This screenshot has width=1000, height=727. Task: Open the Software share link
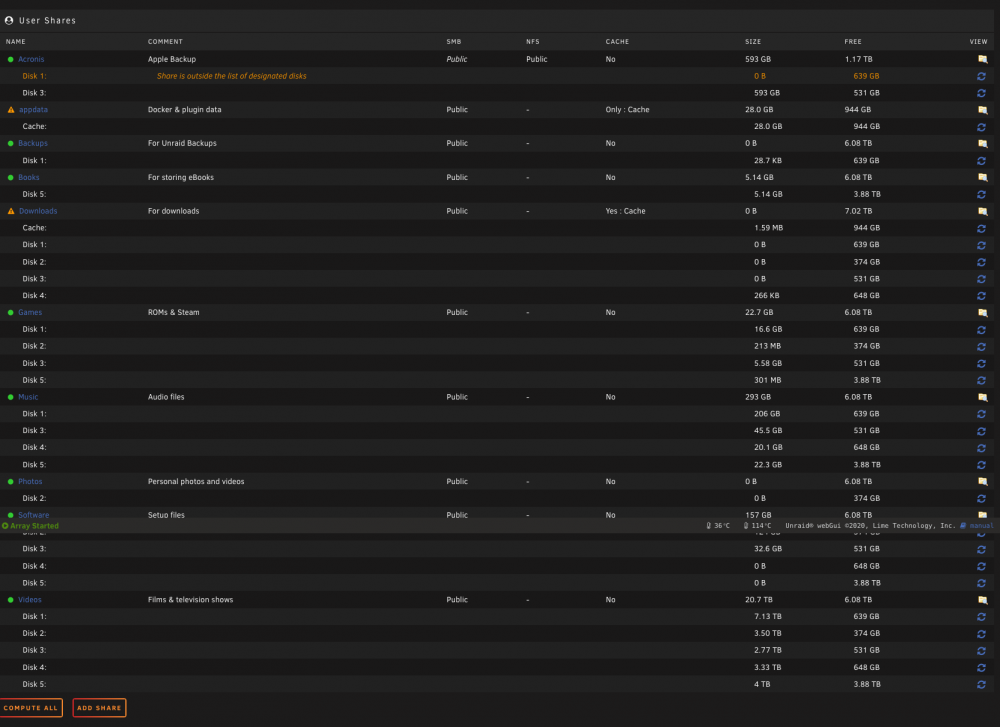tap(33, 515)
